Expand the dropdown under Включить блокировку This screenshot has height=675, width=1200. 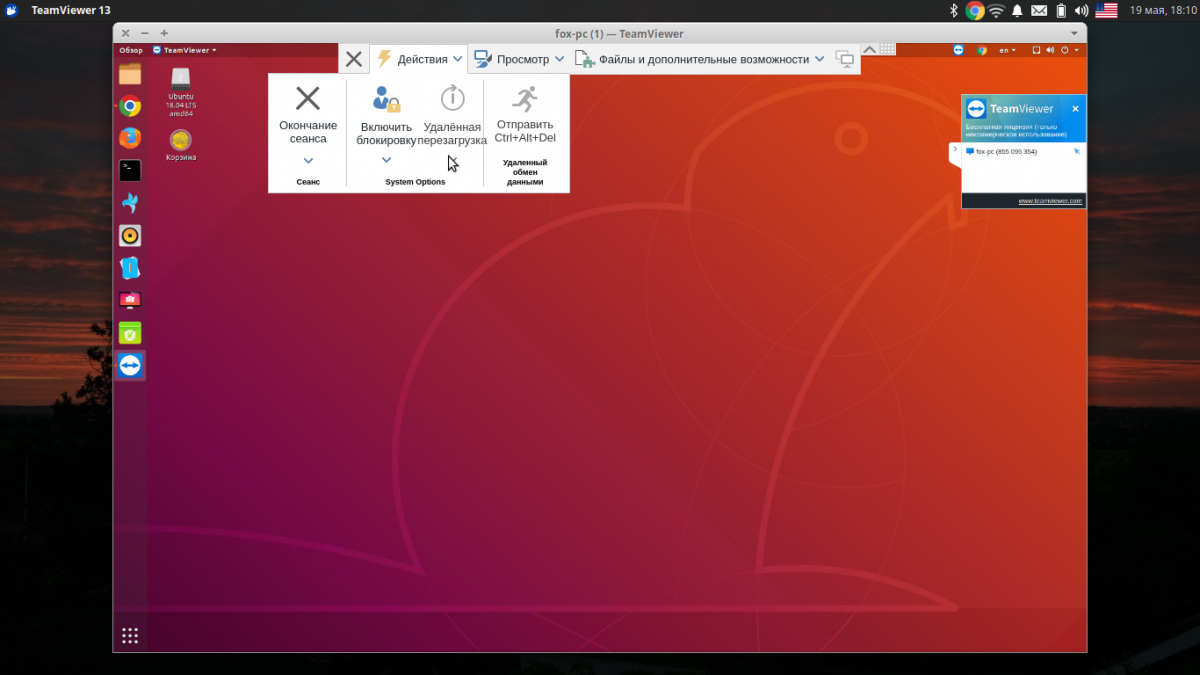386,160
